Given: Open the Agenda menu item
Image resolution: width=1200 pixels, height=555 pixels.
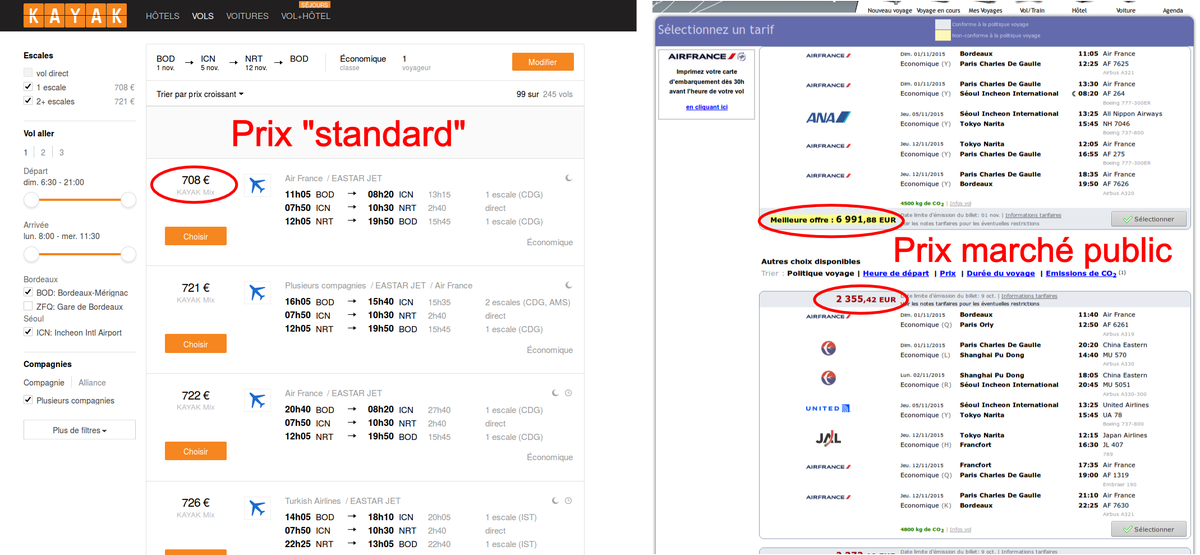Looking at the screenshot, I should pyautogui.click(x=1172, y=10).
